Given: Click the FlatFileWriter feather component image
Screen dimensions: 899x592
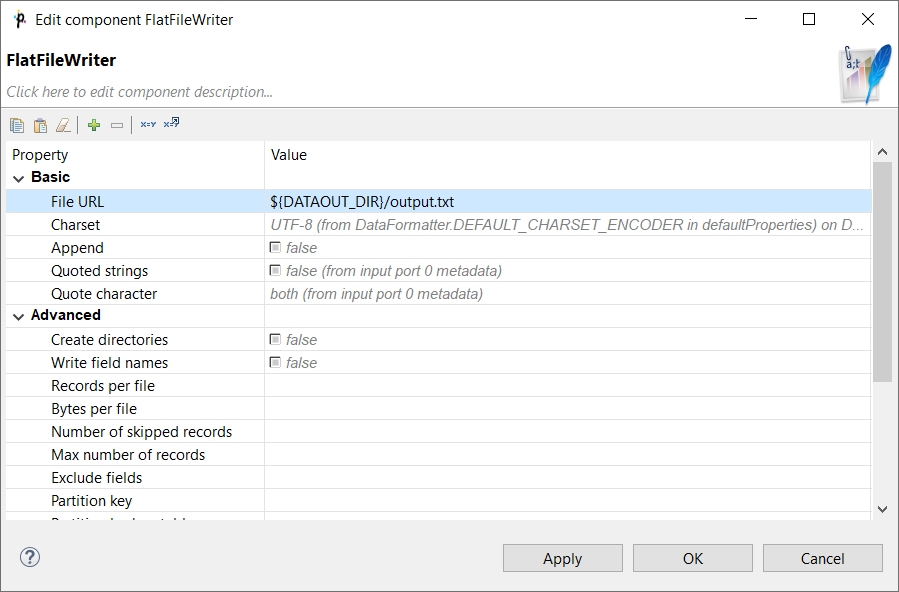Looking at the screenshot, I should point(866,75).
